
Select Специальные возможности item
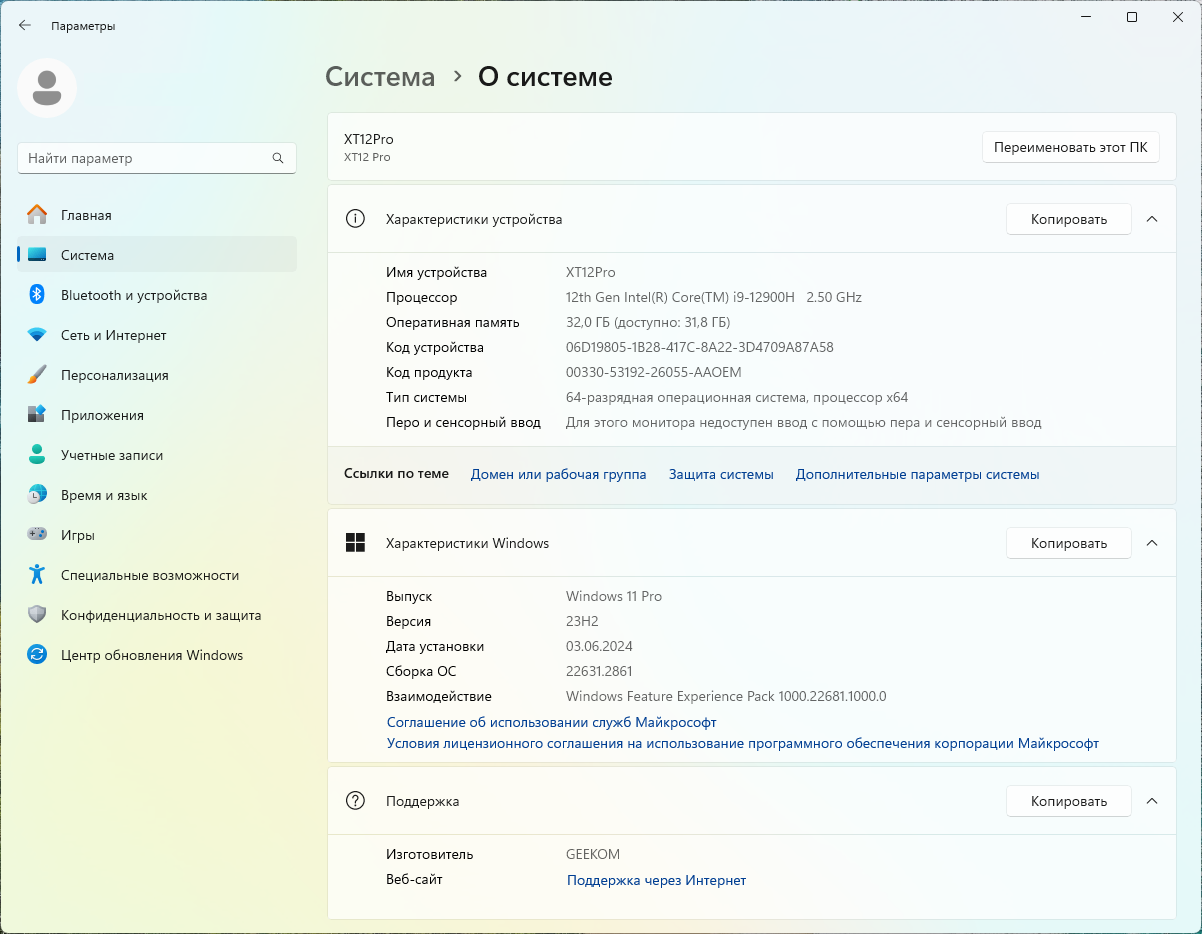157,575
